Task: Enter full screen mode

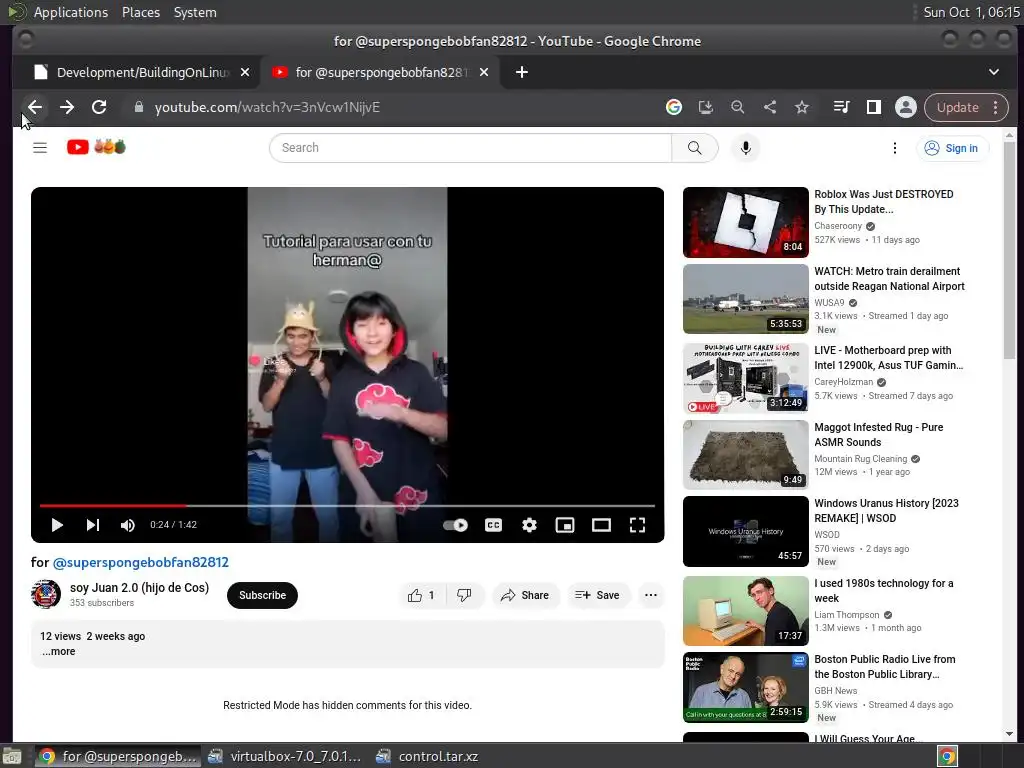Action: tap(637, 524)
